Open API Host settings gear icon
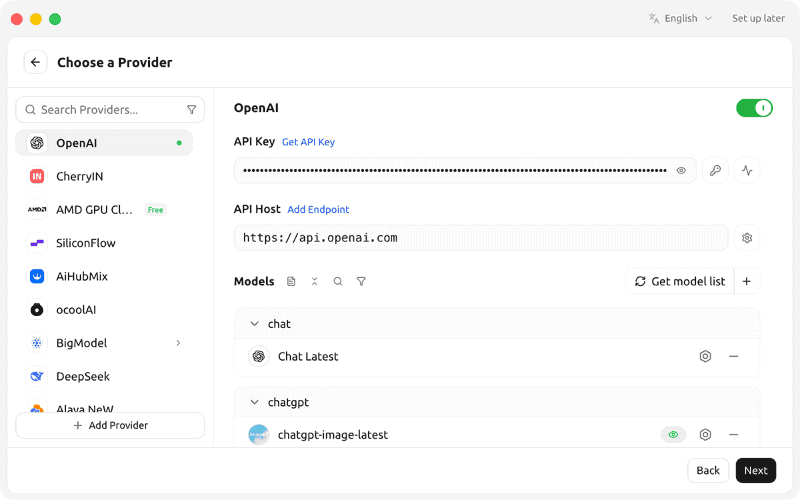 [x=747, y=238]
